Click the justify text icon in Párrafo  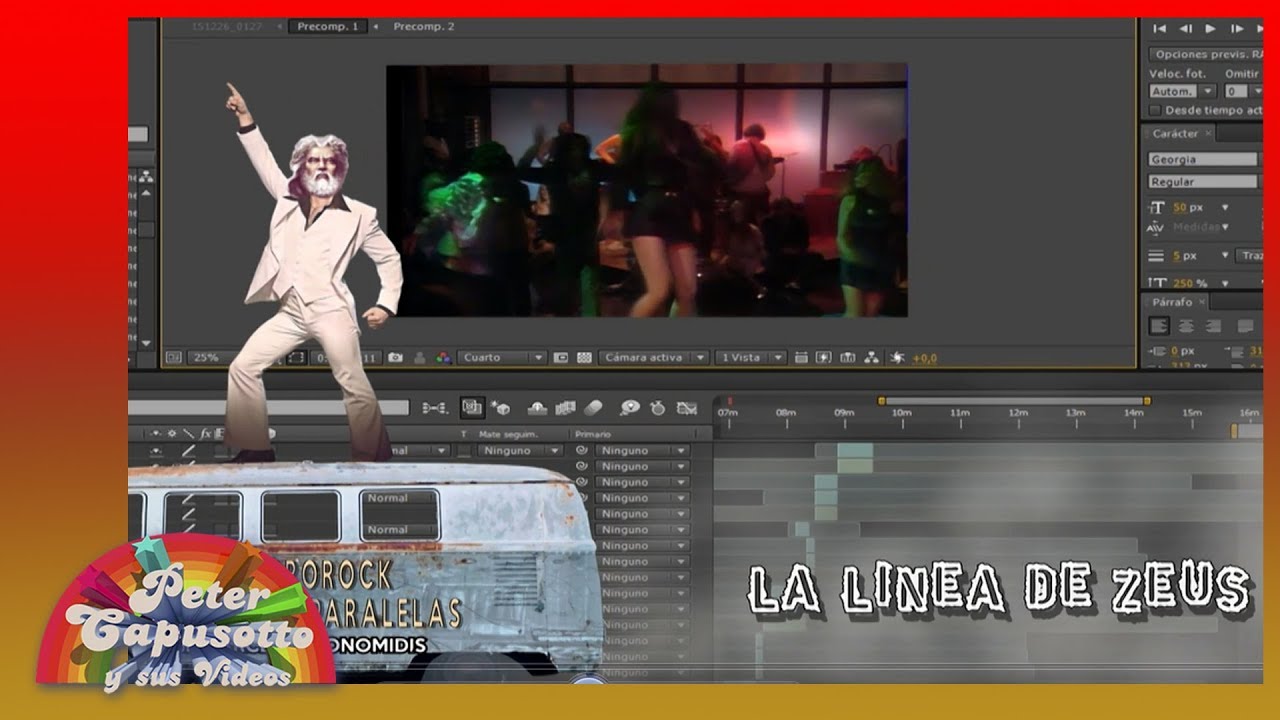point(1245,326)
